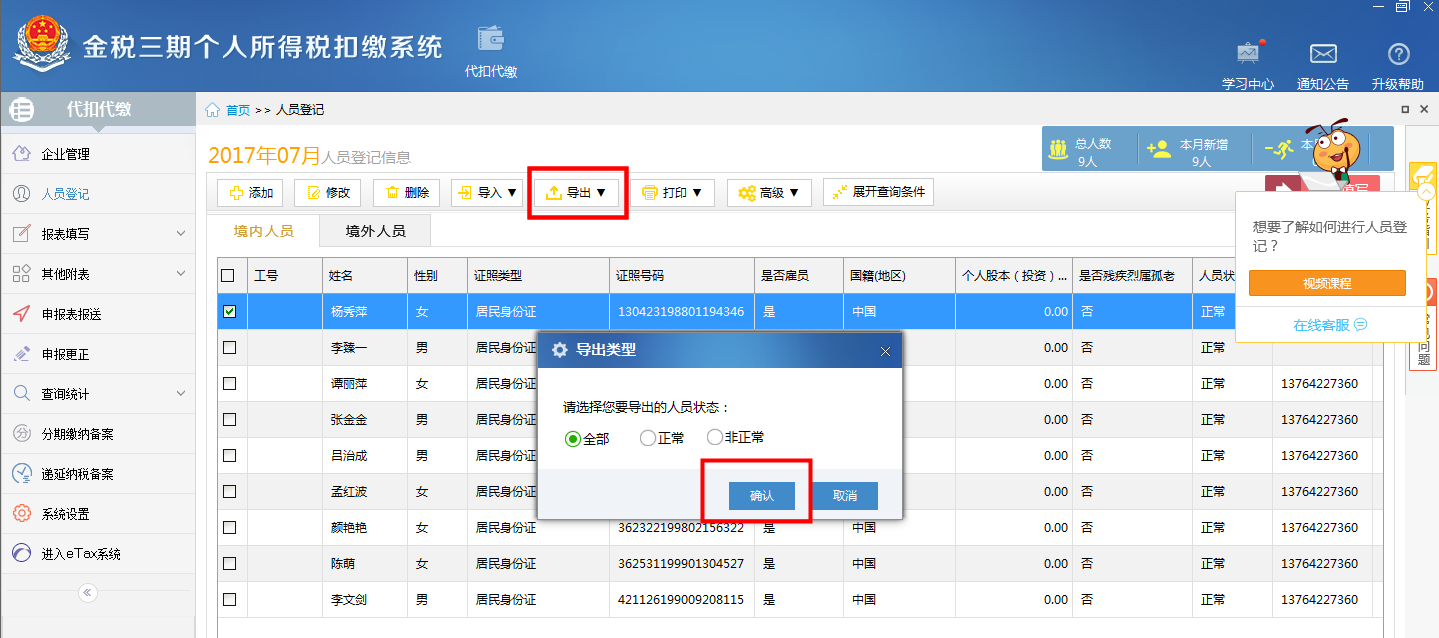Screen dimensions: 1439x638
Task: Open the 高级 advanced dropdown
Action: (x=769, y=193)
